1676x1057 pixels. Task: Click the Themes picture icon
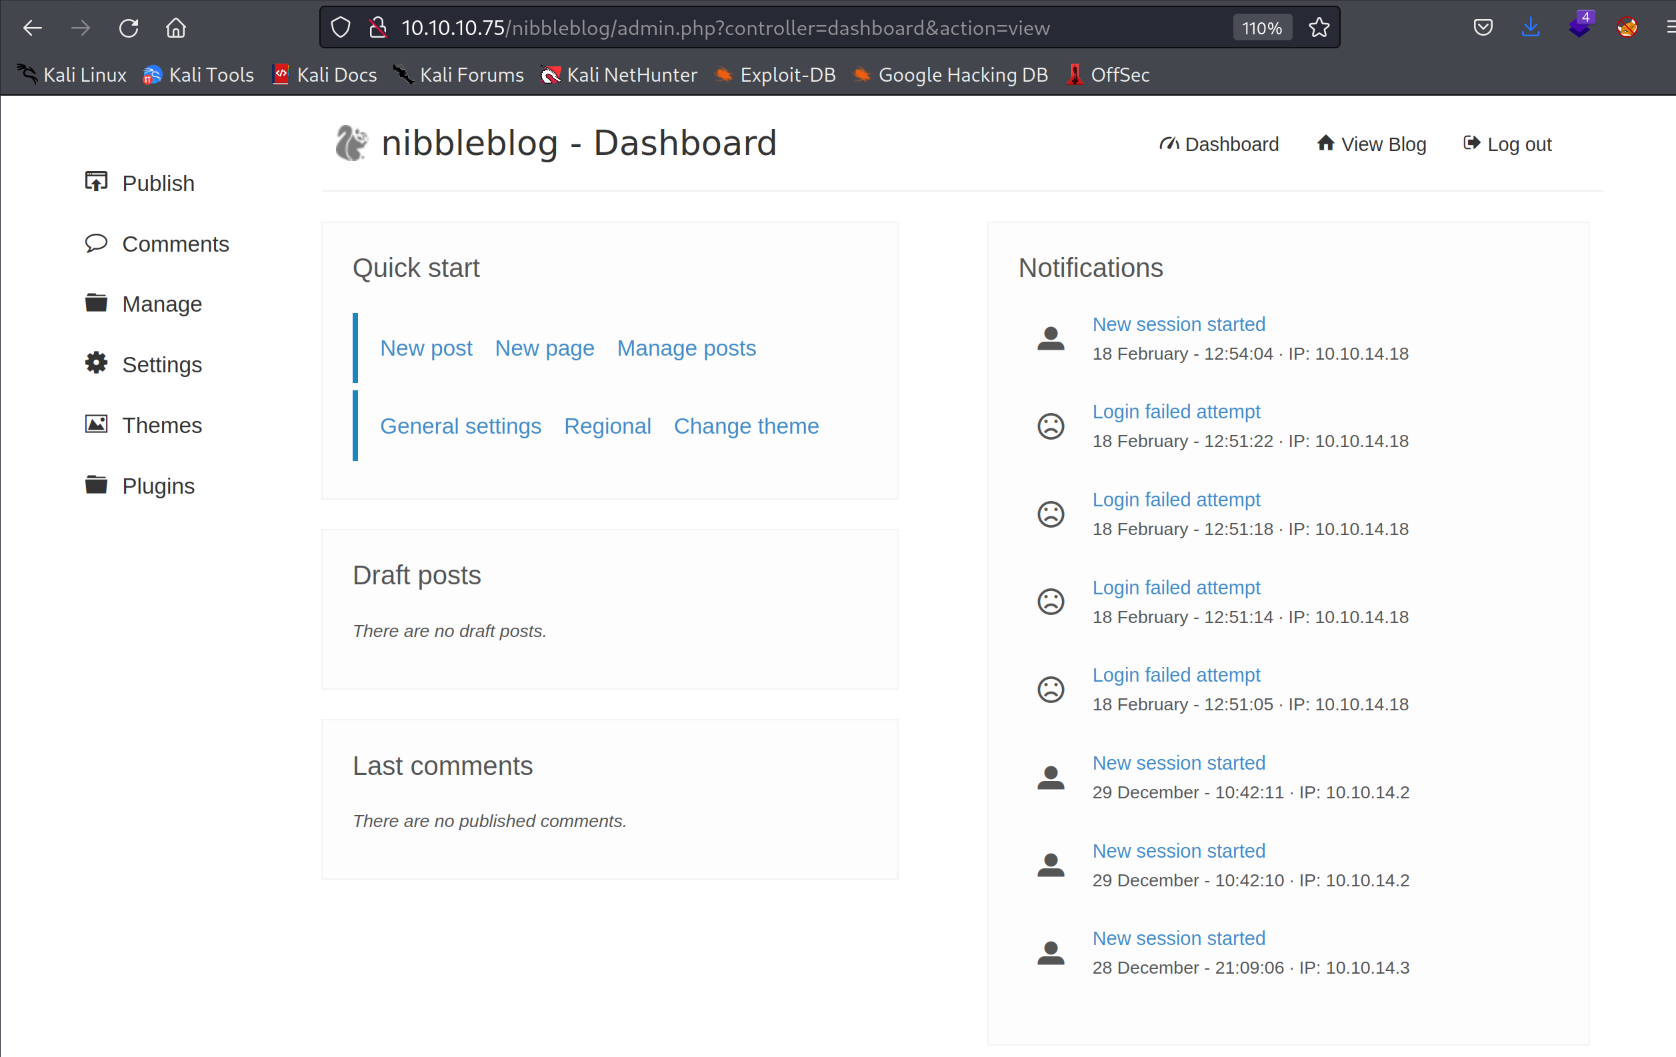coord(96,424)
